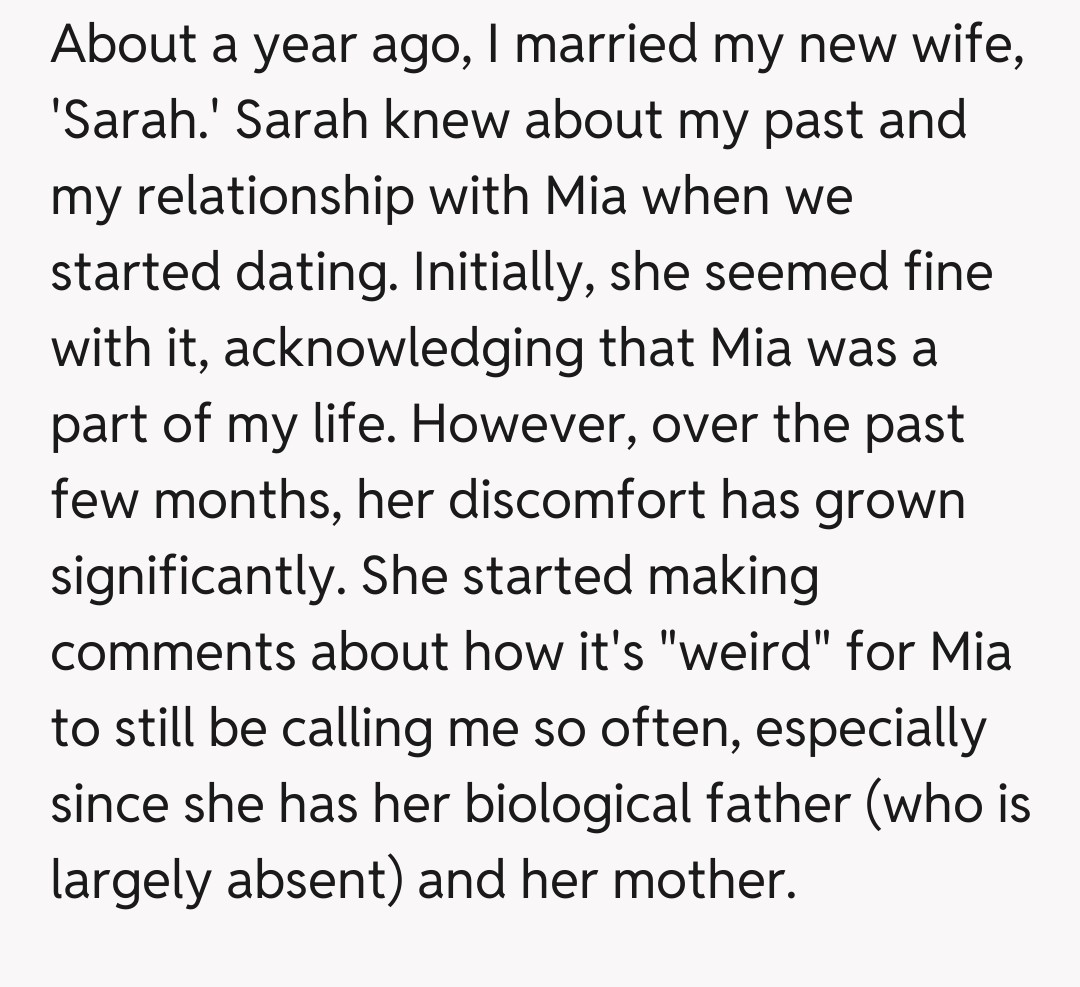Screen dimensions: 1080x987
Task: Click the word "grown" in the text
Action: tap(890, 500)
